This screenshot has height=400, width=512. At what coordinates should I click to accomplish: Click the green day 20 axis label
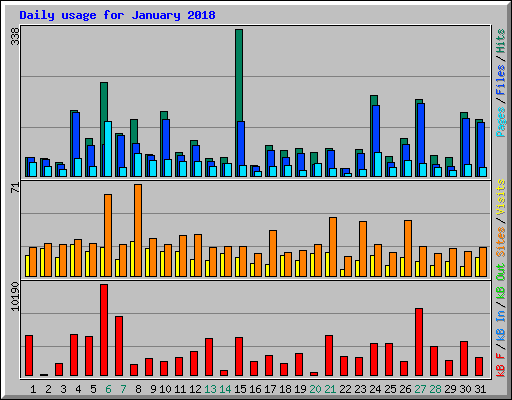(x=315, y=389)
